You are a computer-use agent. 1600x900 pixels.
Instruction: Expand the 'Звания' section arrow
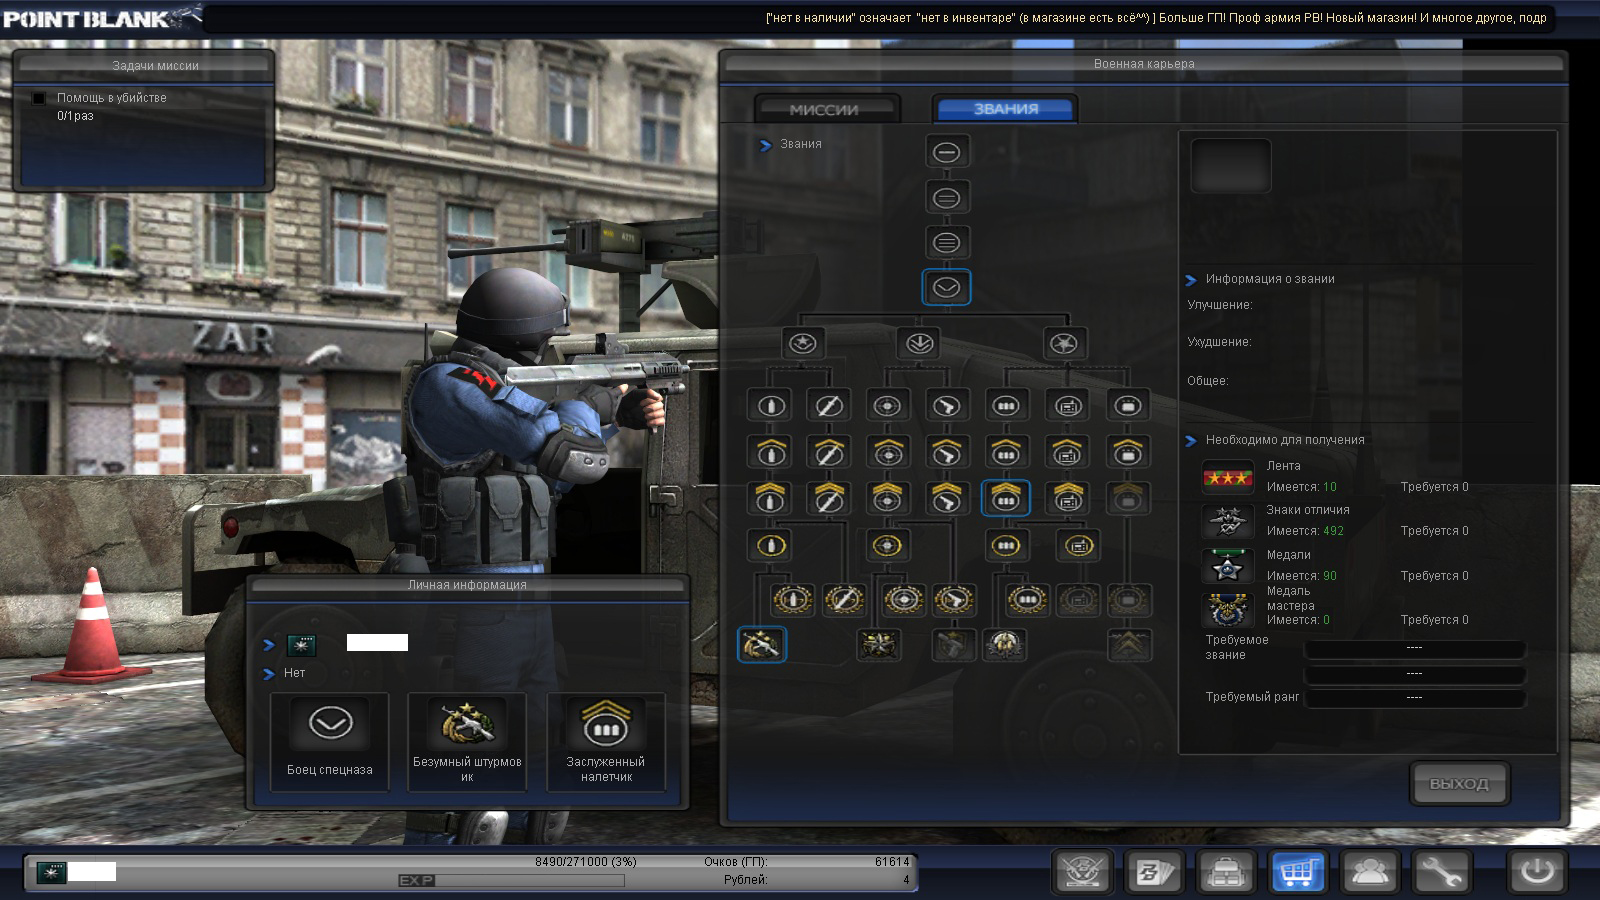point(765,145)
